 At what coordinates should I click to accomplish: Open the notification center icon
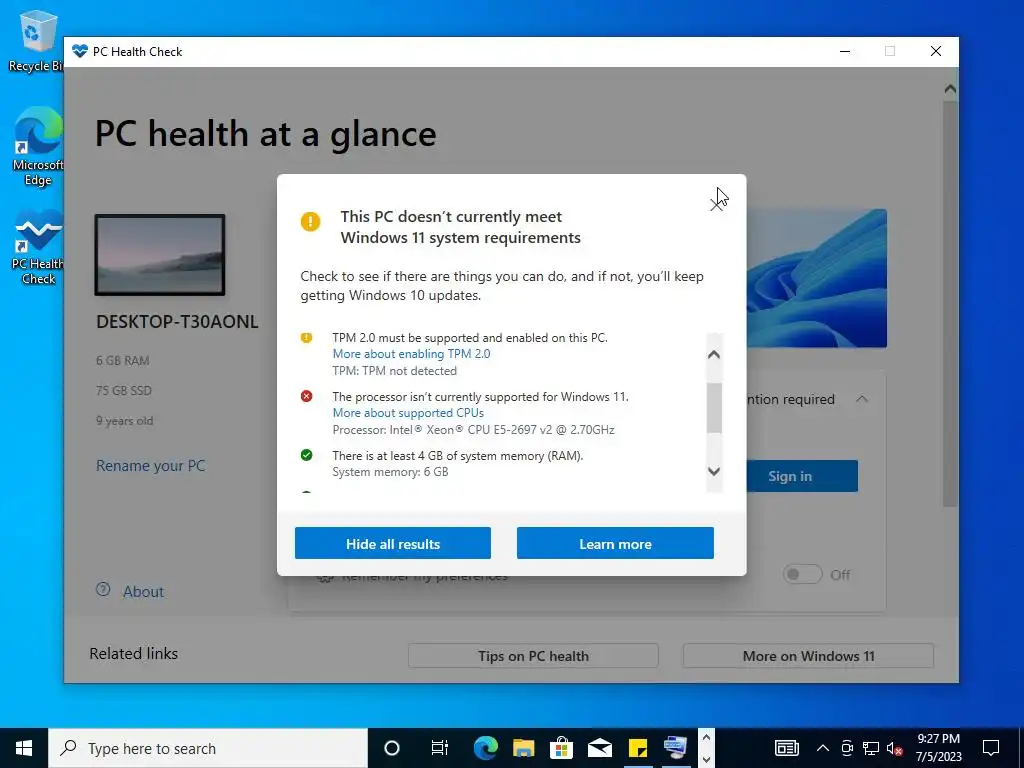[991, 748]
